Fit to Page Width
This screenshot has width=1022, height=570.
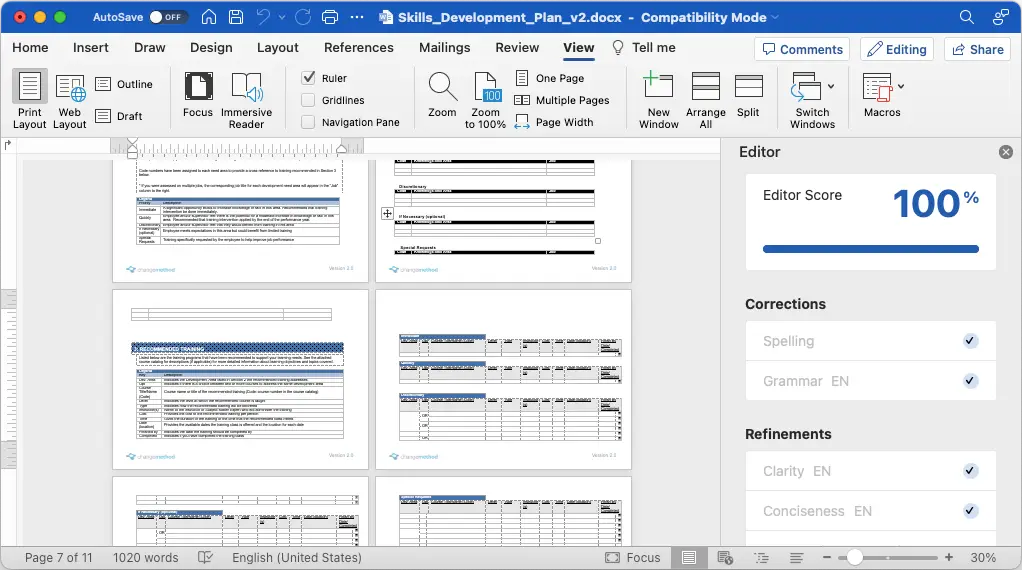click(x=554, y=122)
